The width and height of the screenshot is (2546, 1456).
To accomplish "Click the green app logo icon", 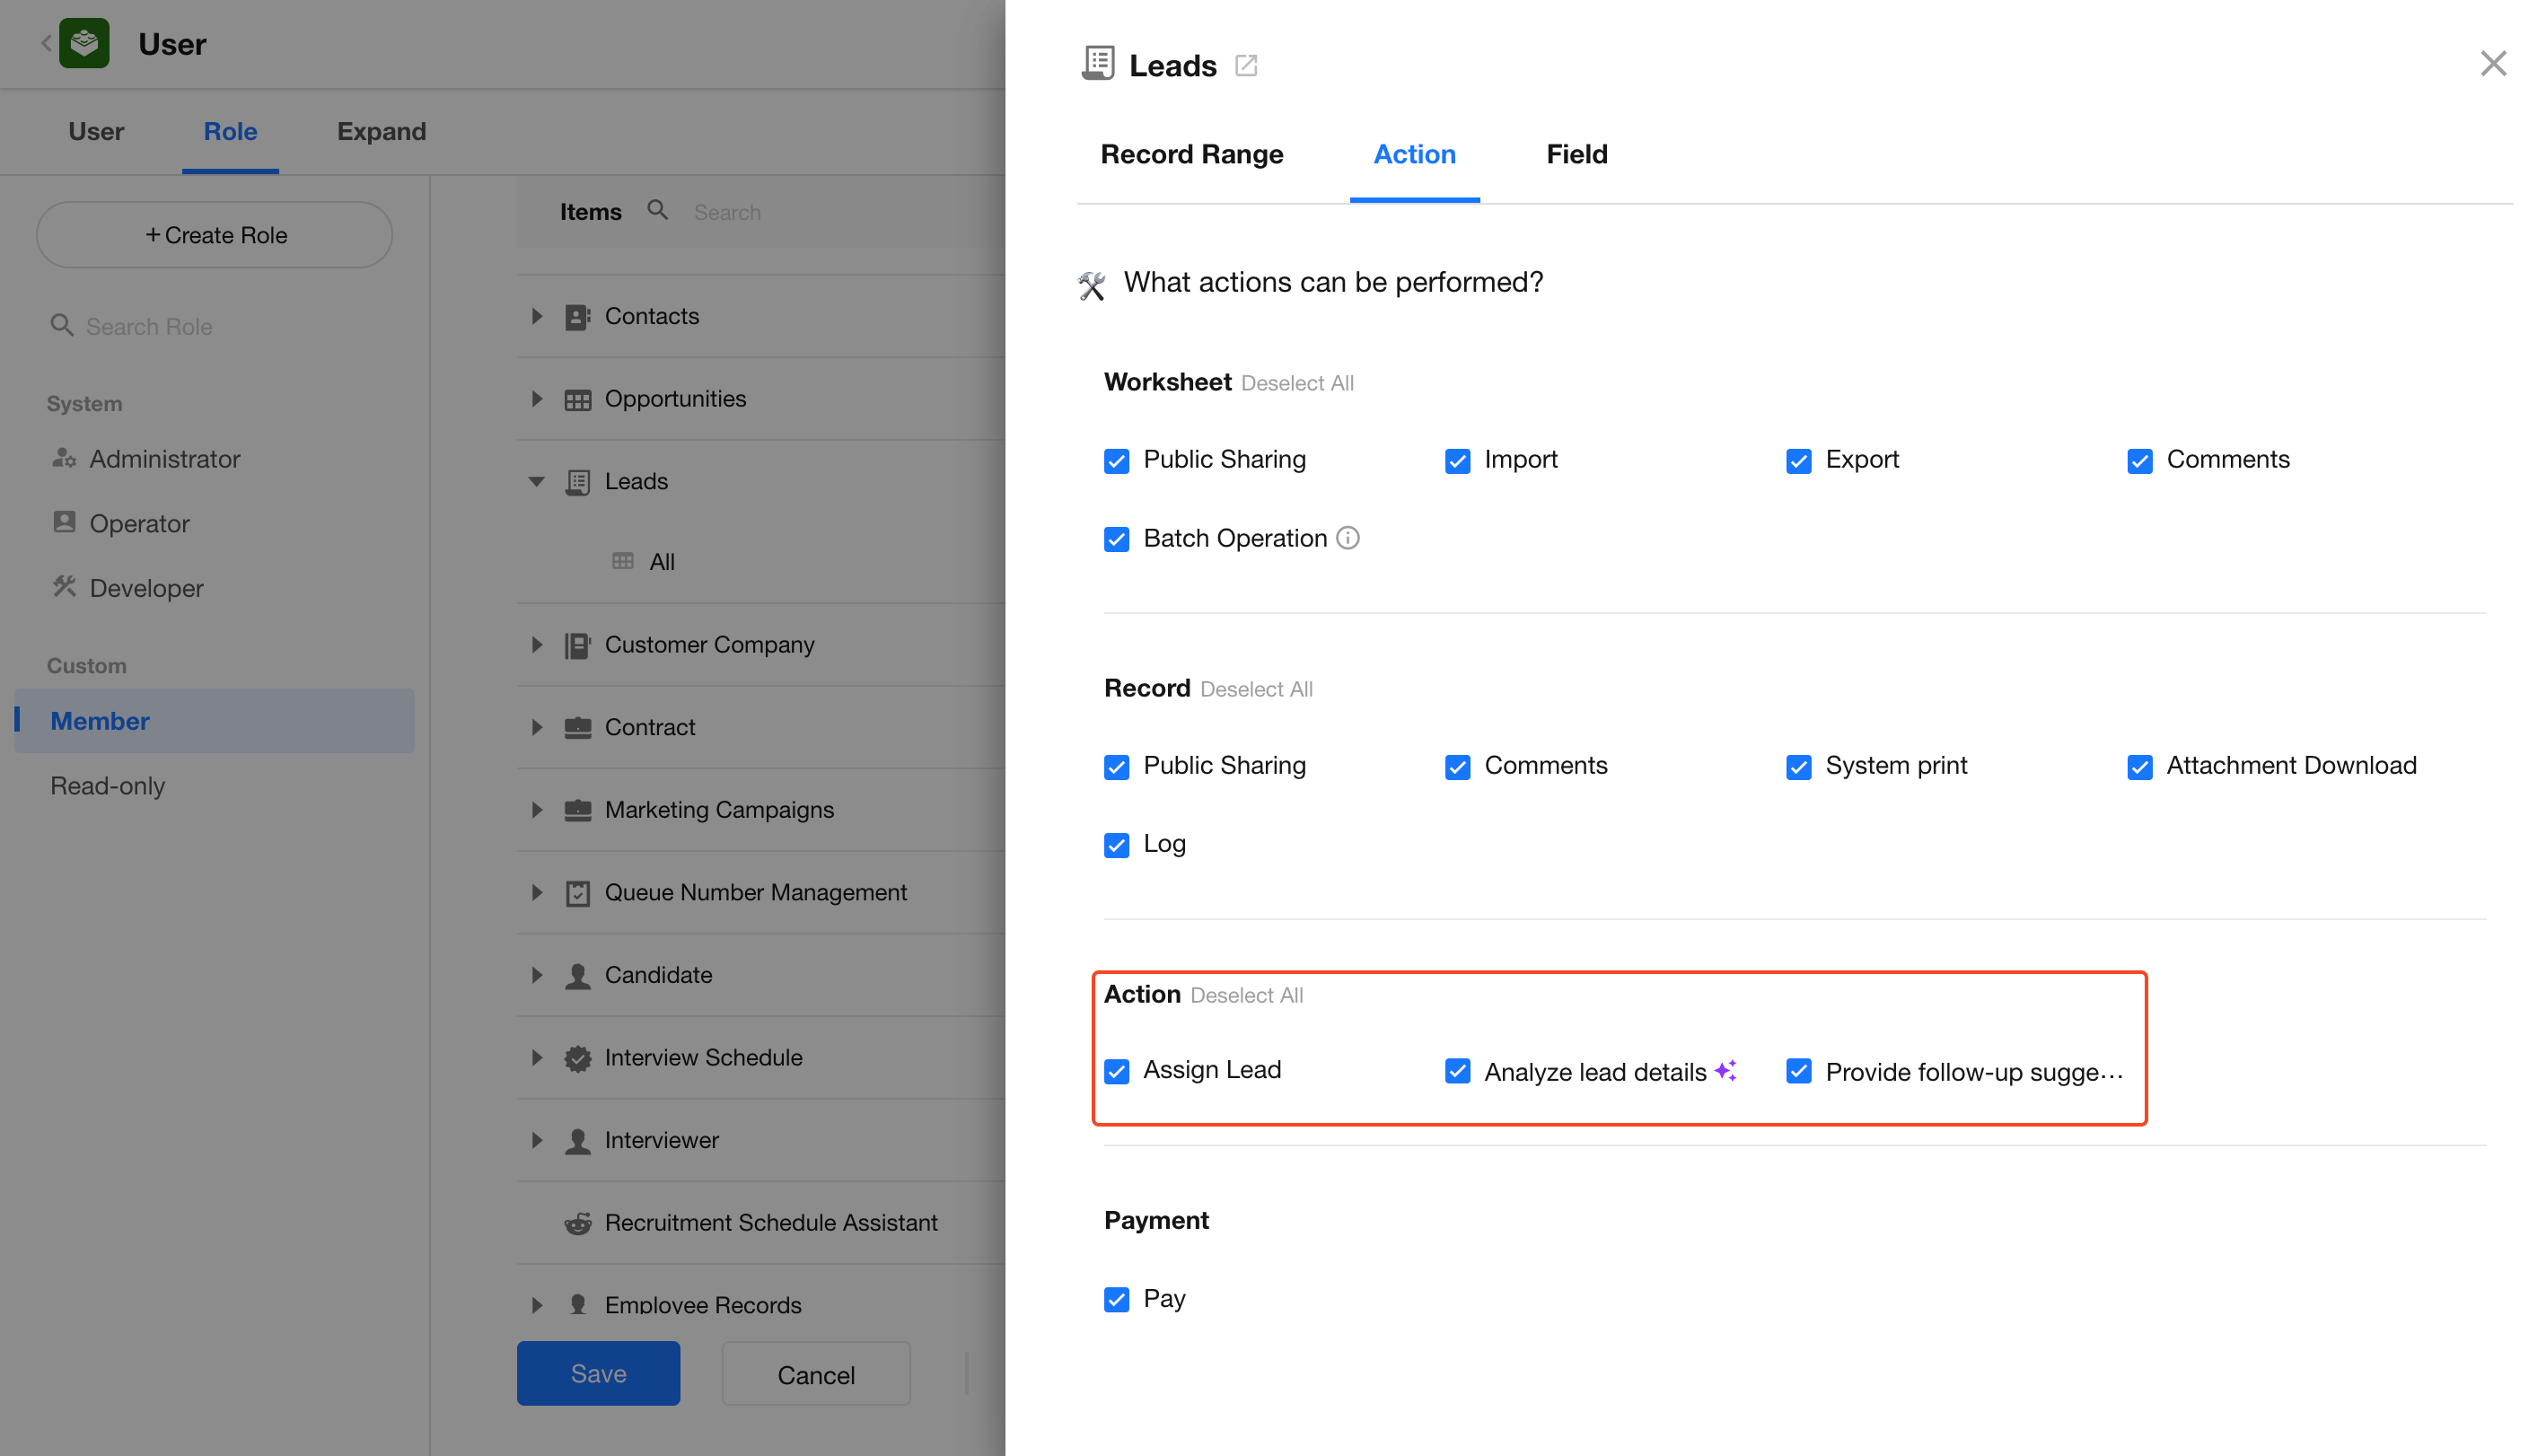I will tap(84, 44).
